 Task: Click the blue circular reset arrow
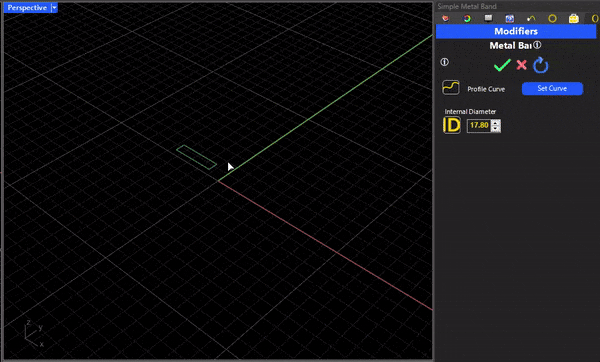tap(541, 65)
